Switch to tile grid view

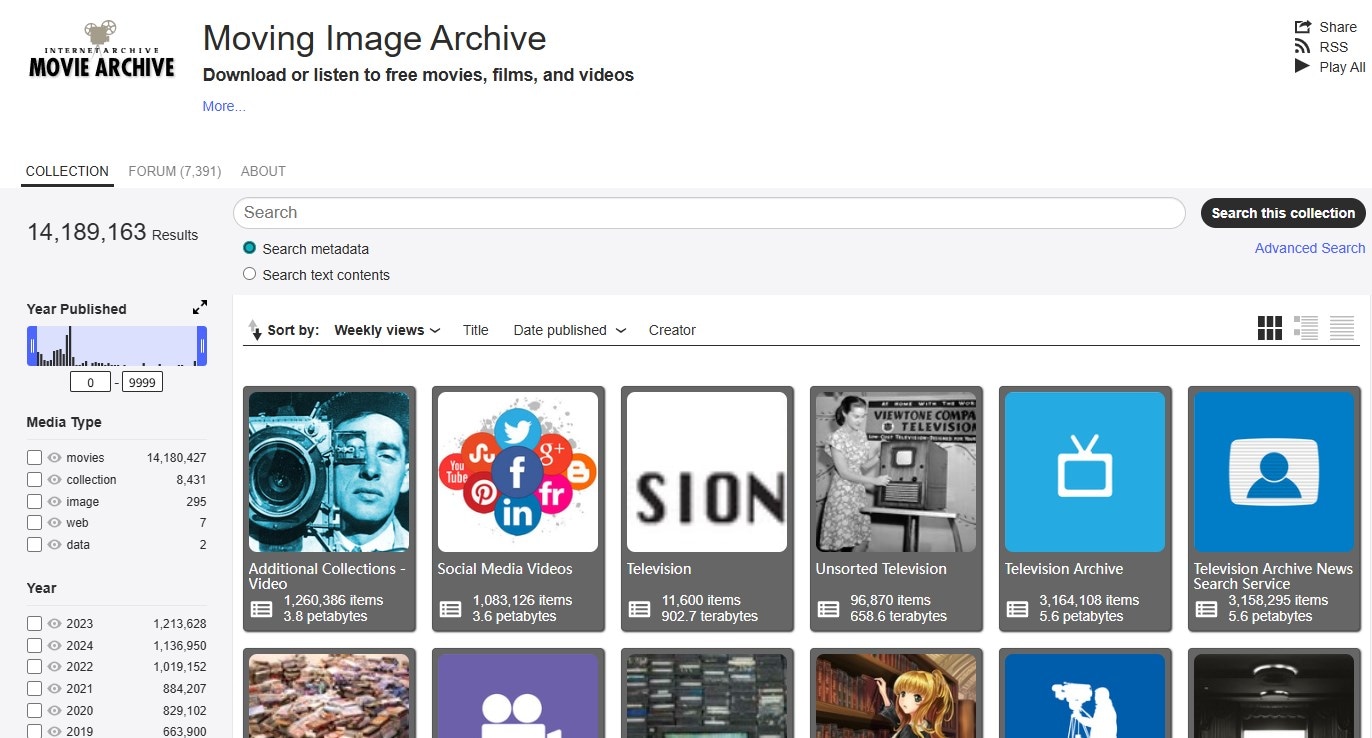(1269, 328)
